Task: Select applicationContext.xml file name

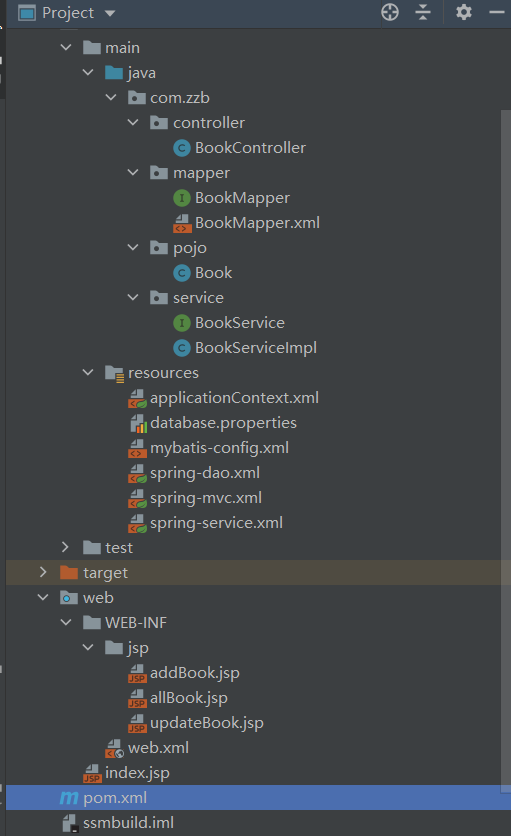Action: (x=234, y=398)
